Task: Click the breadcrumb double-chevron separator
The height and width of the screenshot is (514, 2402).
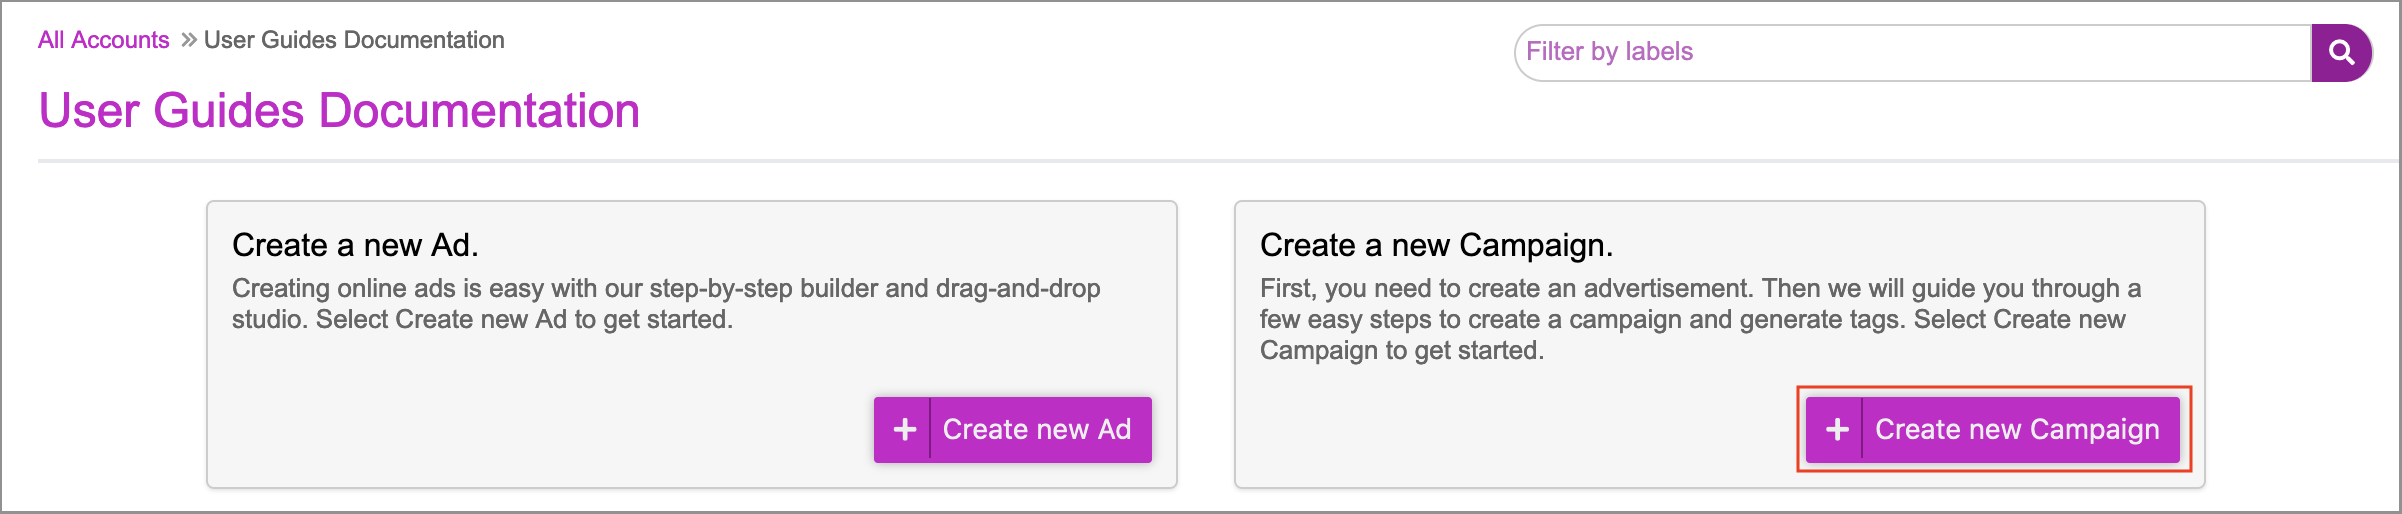Action: (188, 41)
